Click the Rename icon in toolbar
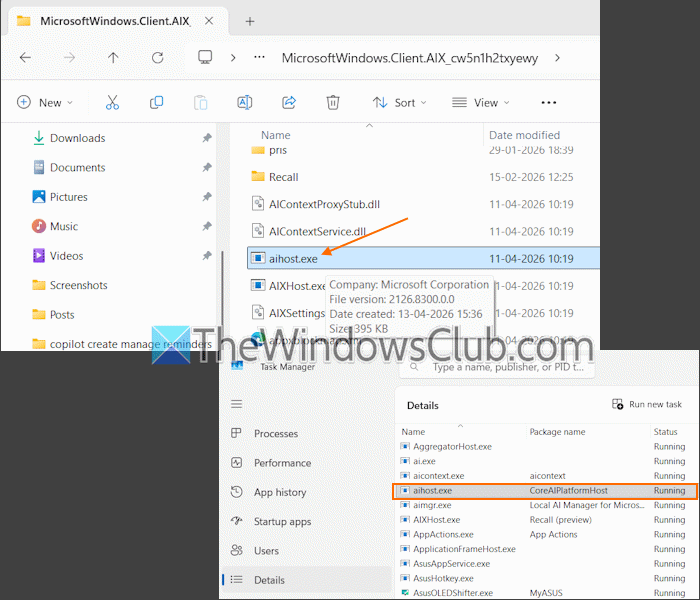700x600 pixels. (x=245, y=103)
